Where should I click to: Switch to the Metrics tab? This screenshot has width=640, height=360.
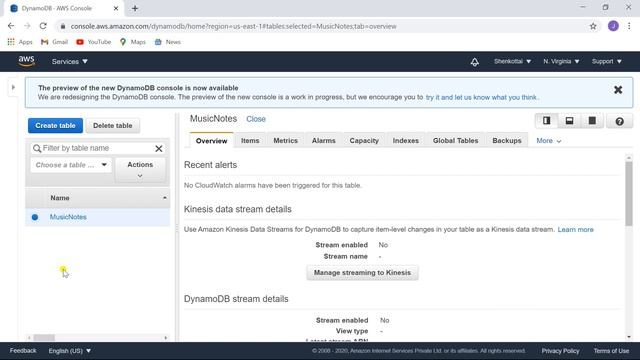point(285,140)
